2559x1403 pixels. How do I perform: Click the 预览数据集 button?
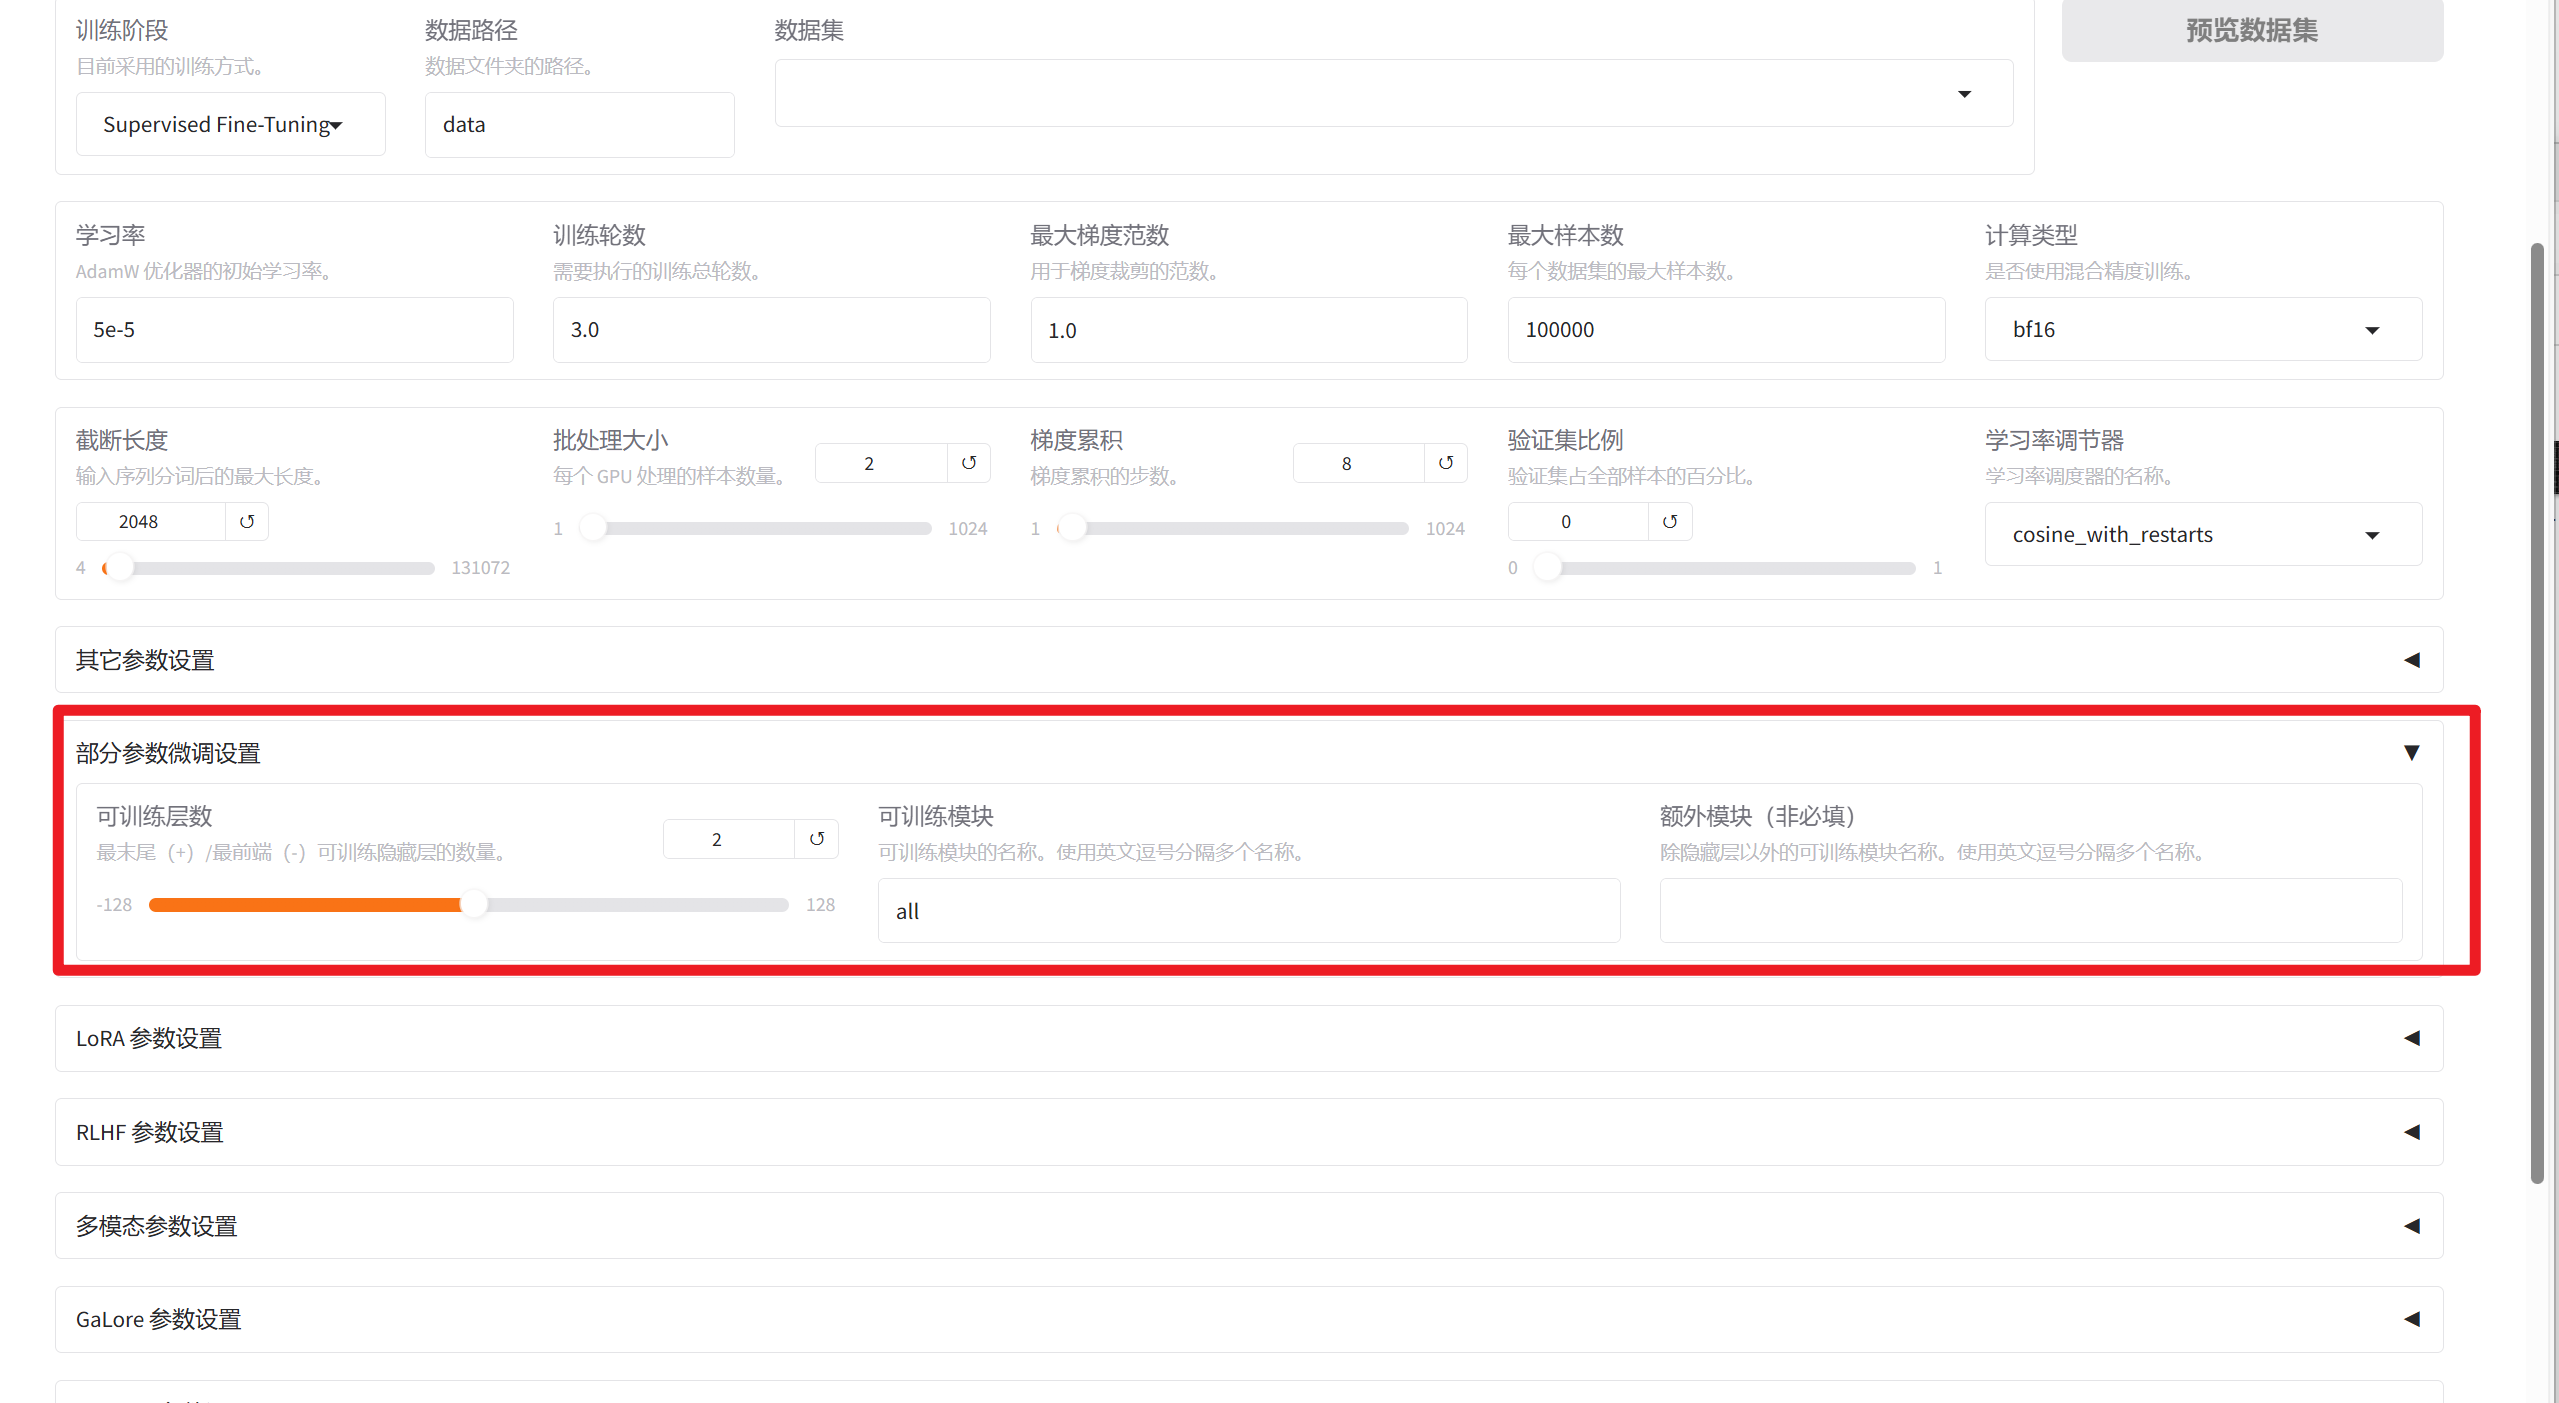[x=2250, y=30]
